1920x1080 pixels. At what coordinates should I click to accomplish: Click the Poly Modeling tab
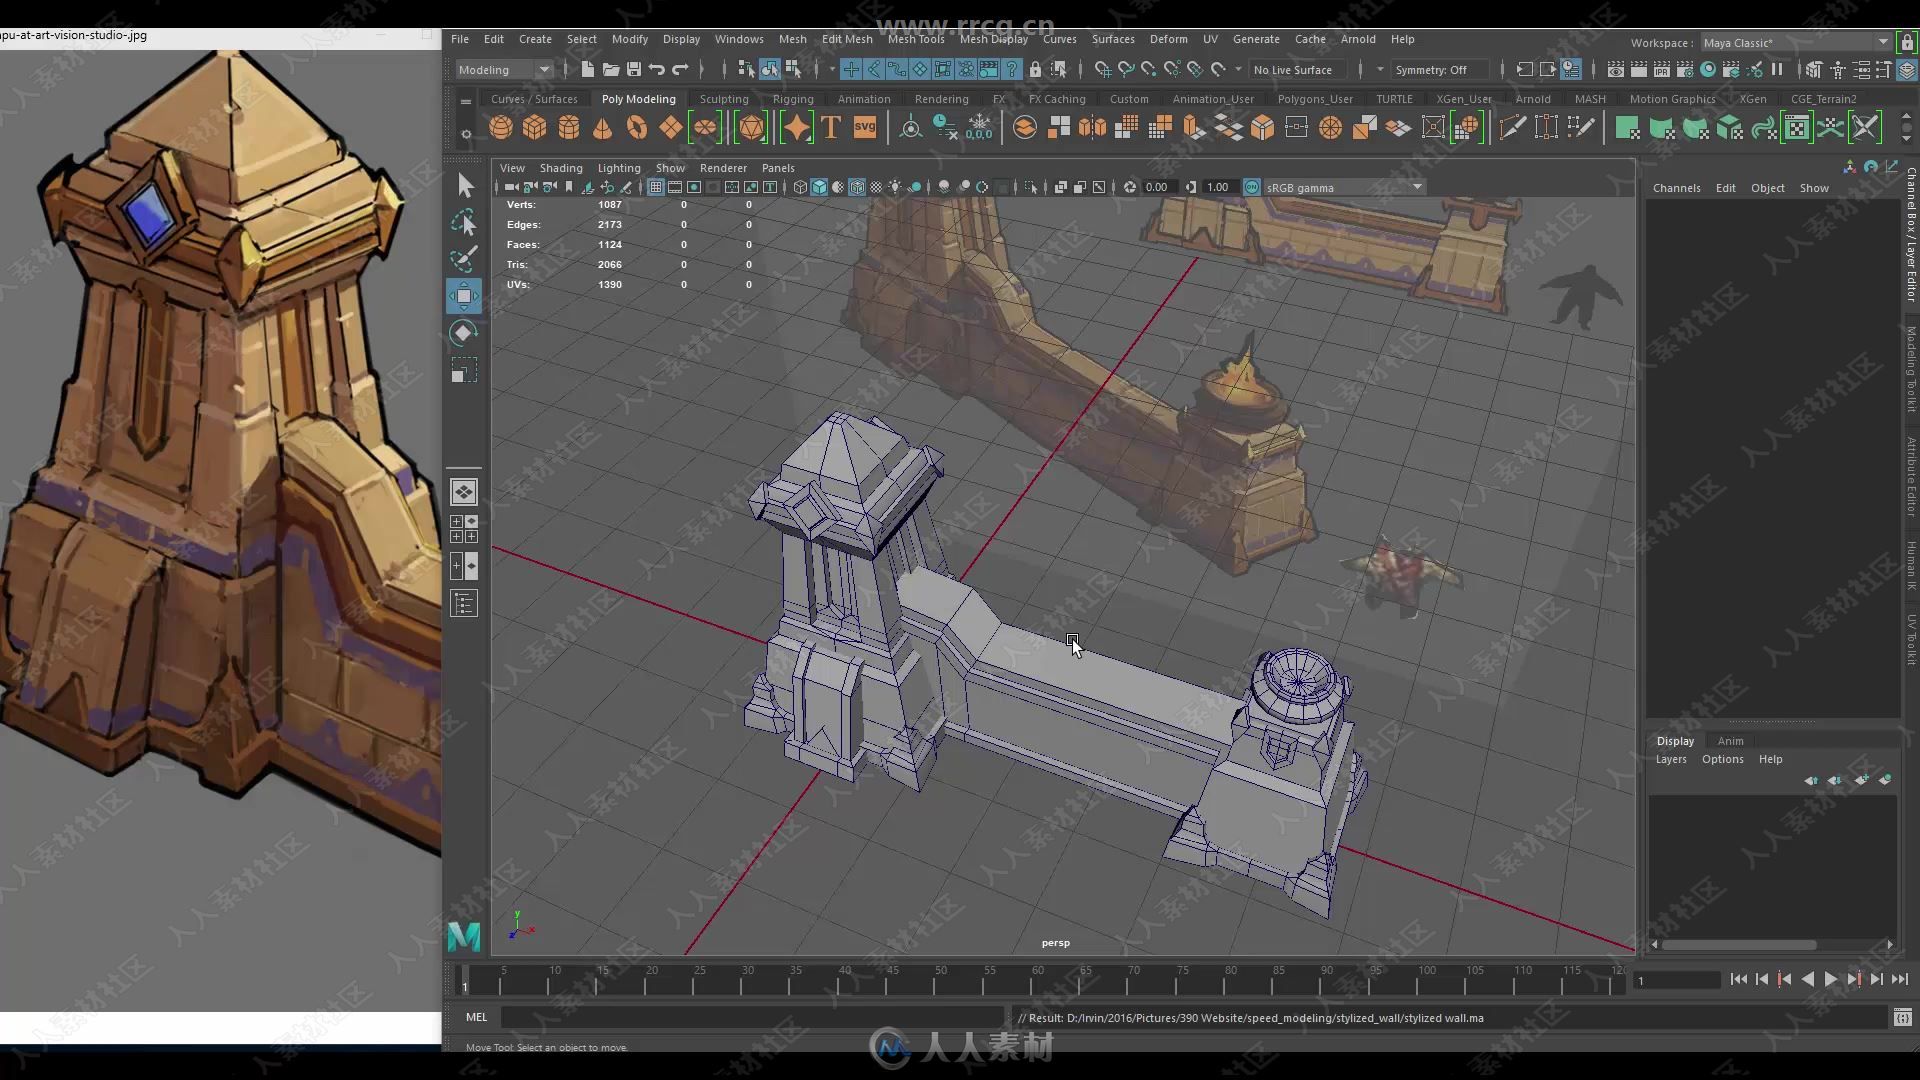click(638, 99)
